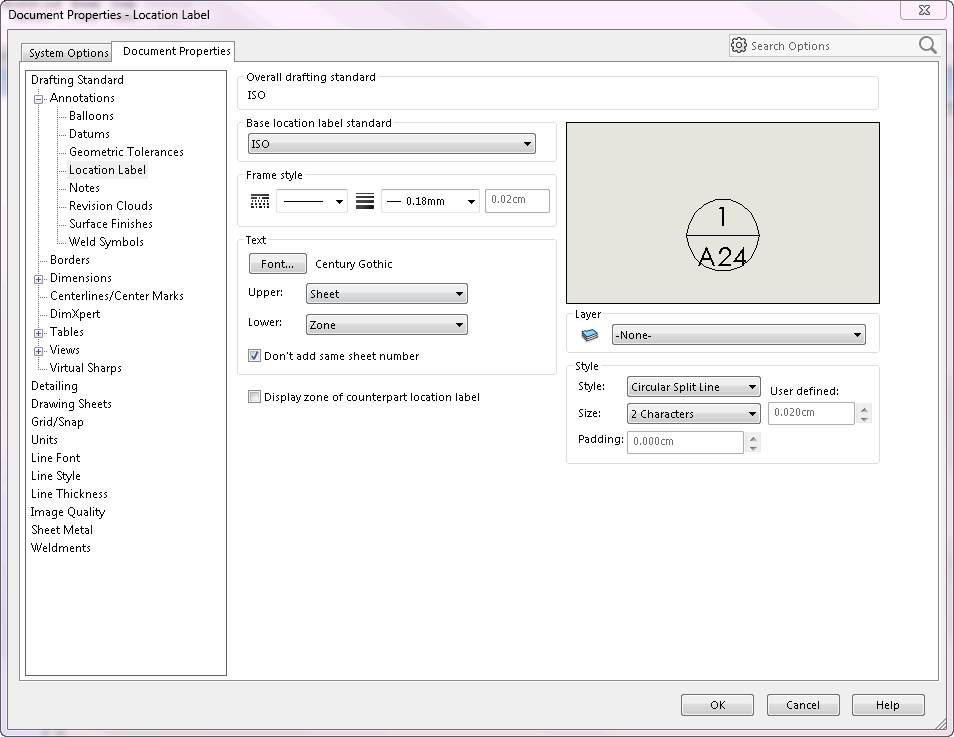Open the Layer dropdown
The width and height of the screenshot is (954, 737).
point(739,335)
